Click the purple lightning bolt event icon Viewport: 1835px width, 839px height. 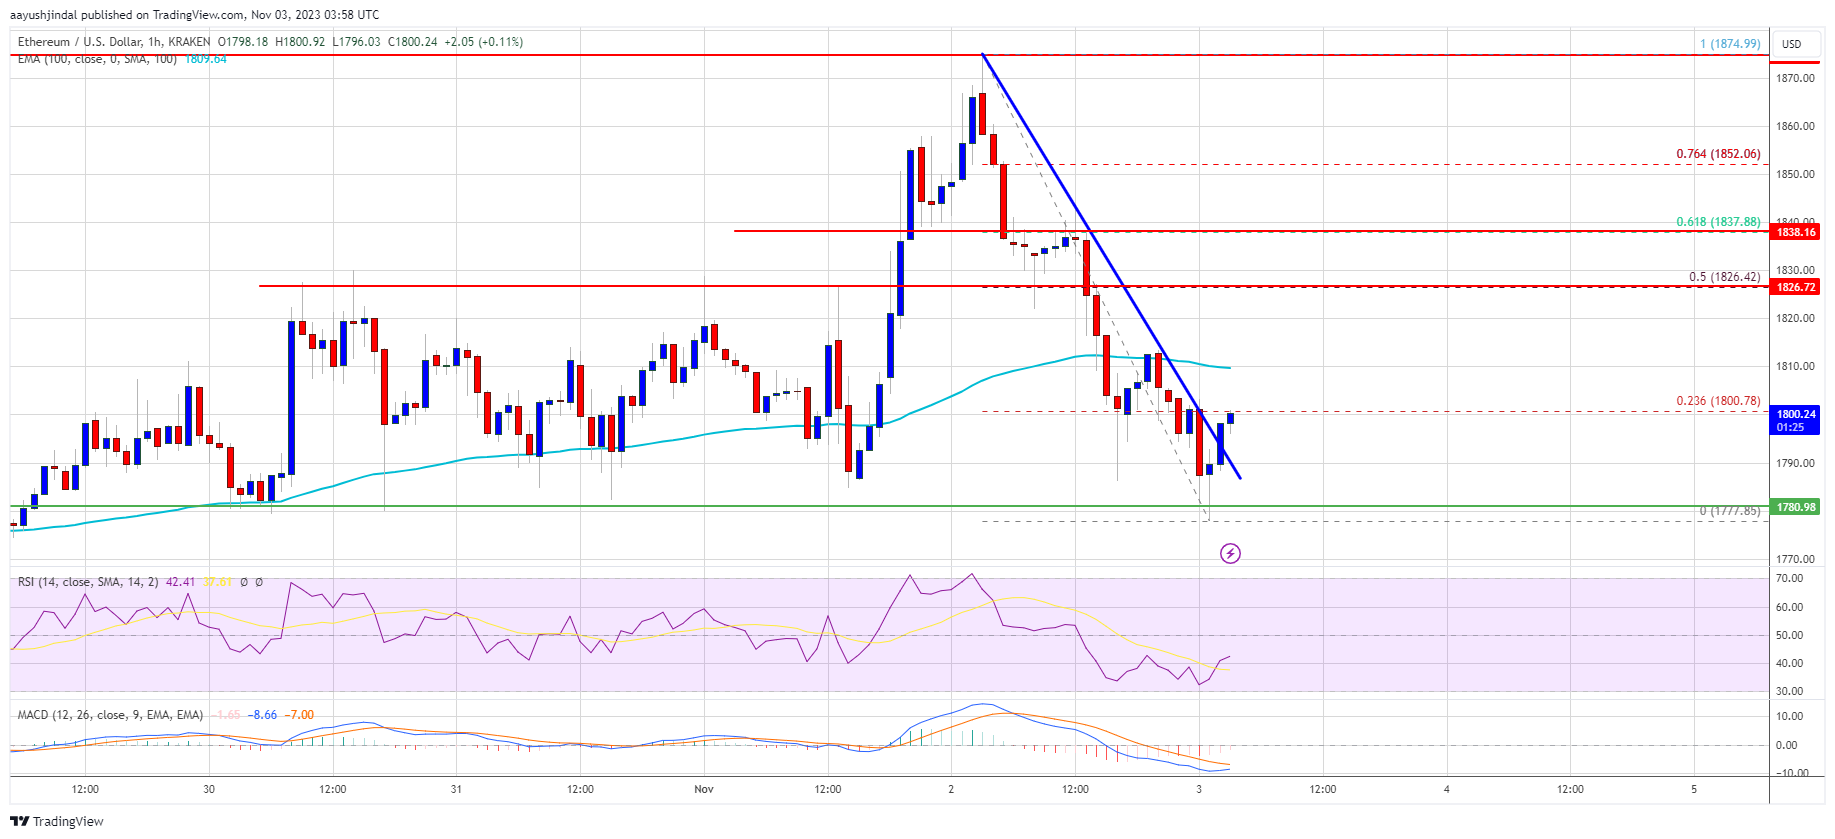(1230, 553)
